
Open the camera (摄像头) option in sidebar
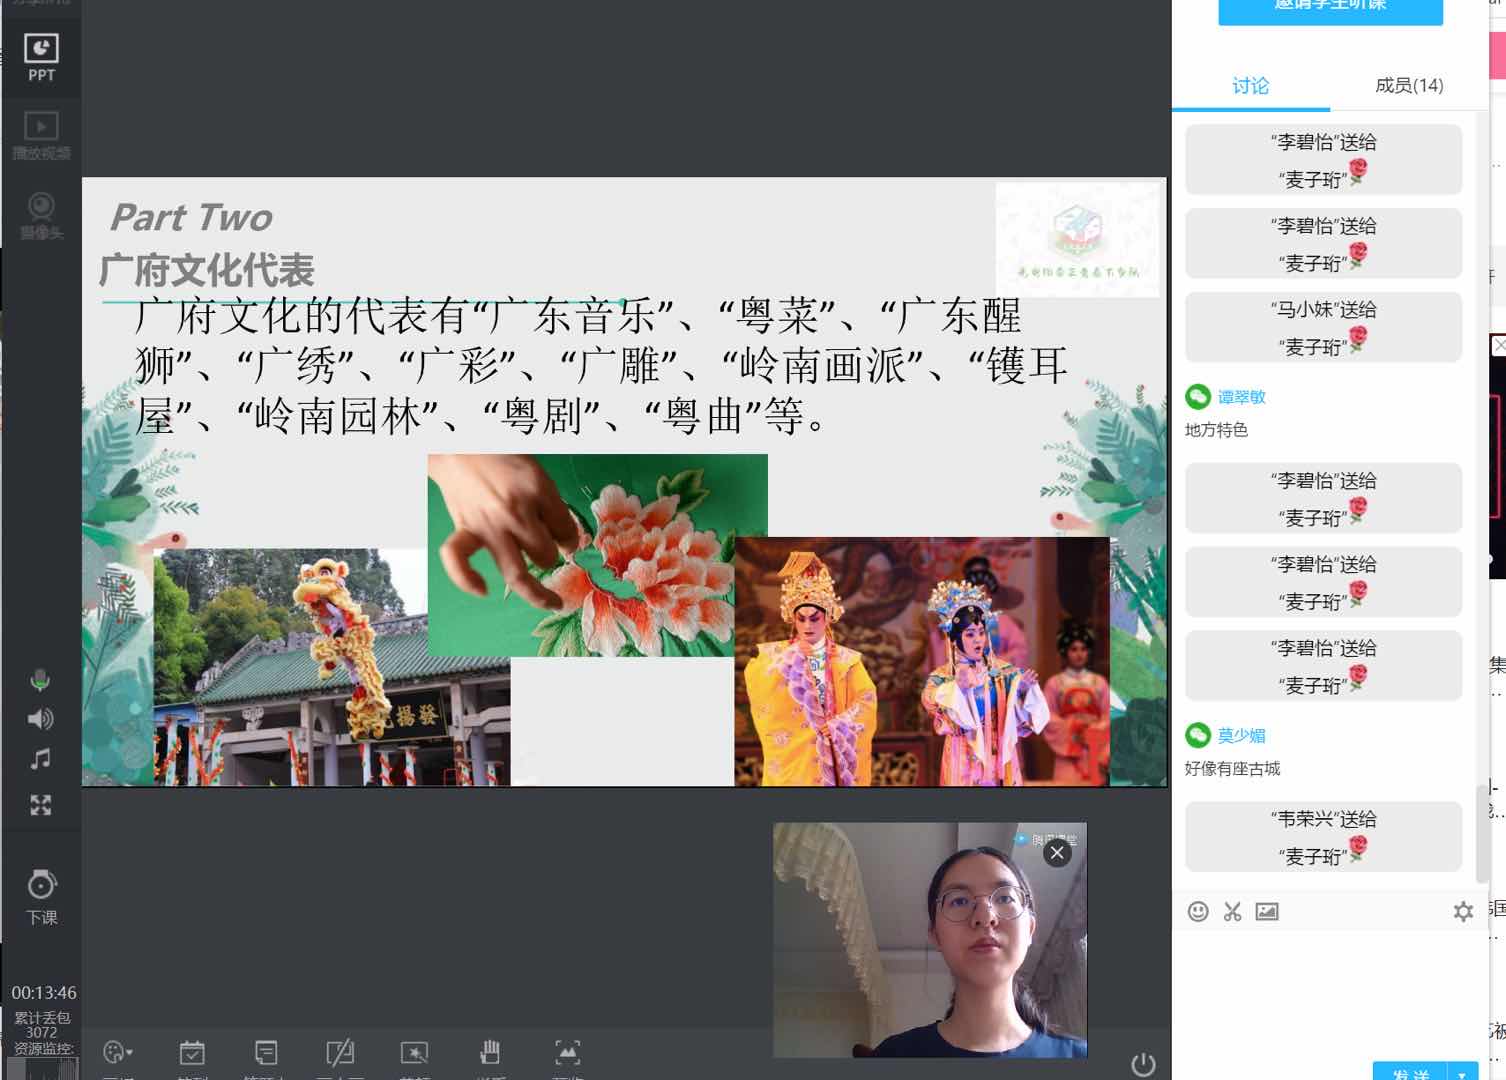[41, 215]
